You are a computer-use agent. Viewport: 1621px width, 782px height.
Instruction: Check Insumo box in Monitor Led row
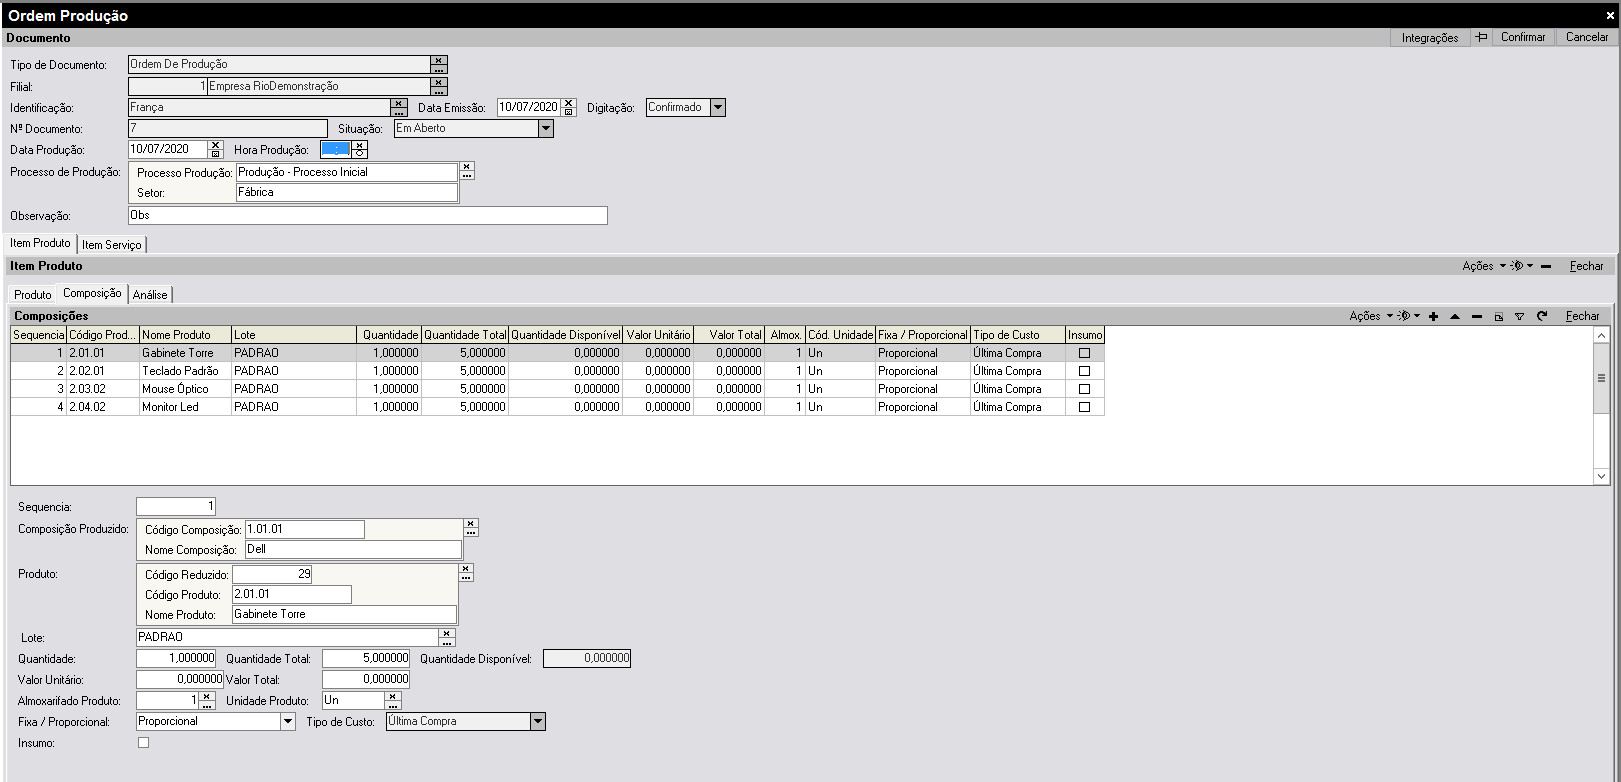[1084, 407]
